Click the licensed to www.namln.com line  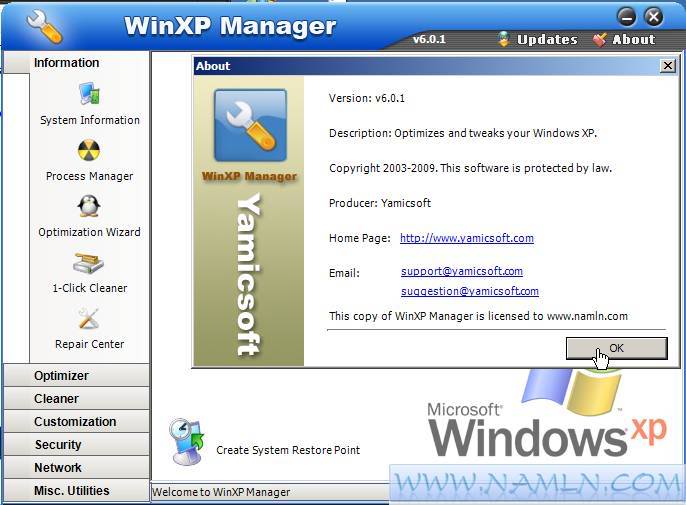(478, 316)
